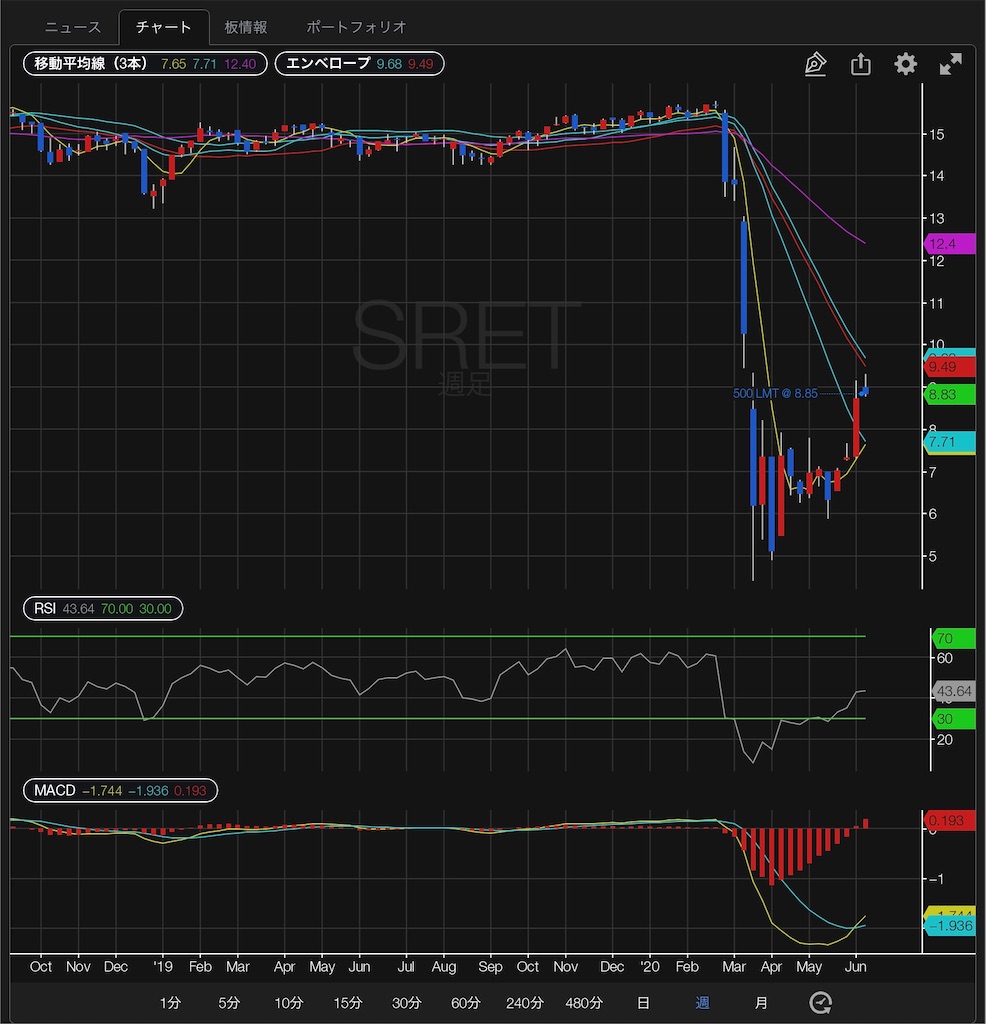Expand chart to fullscreen
Viewport: 986px width, 1024px height.
(x=950, y=64)
